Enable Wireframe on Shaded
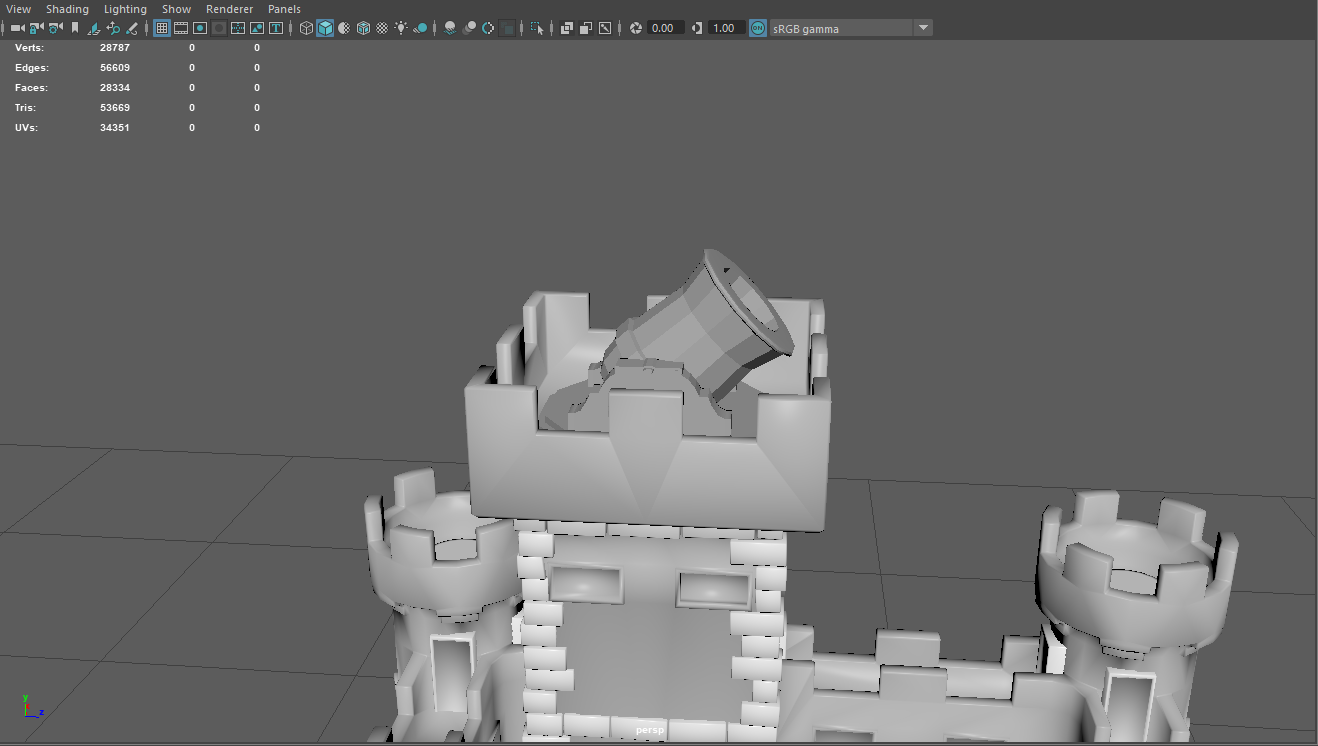The height and width of the screenshot is (746, 1318). [363, 28]
